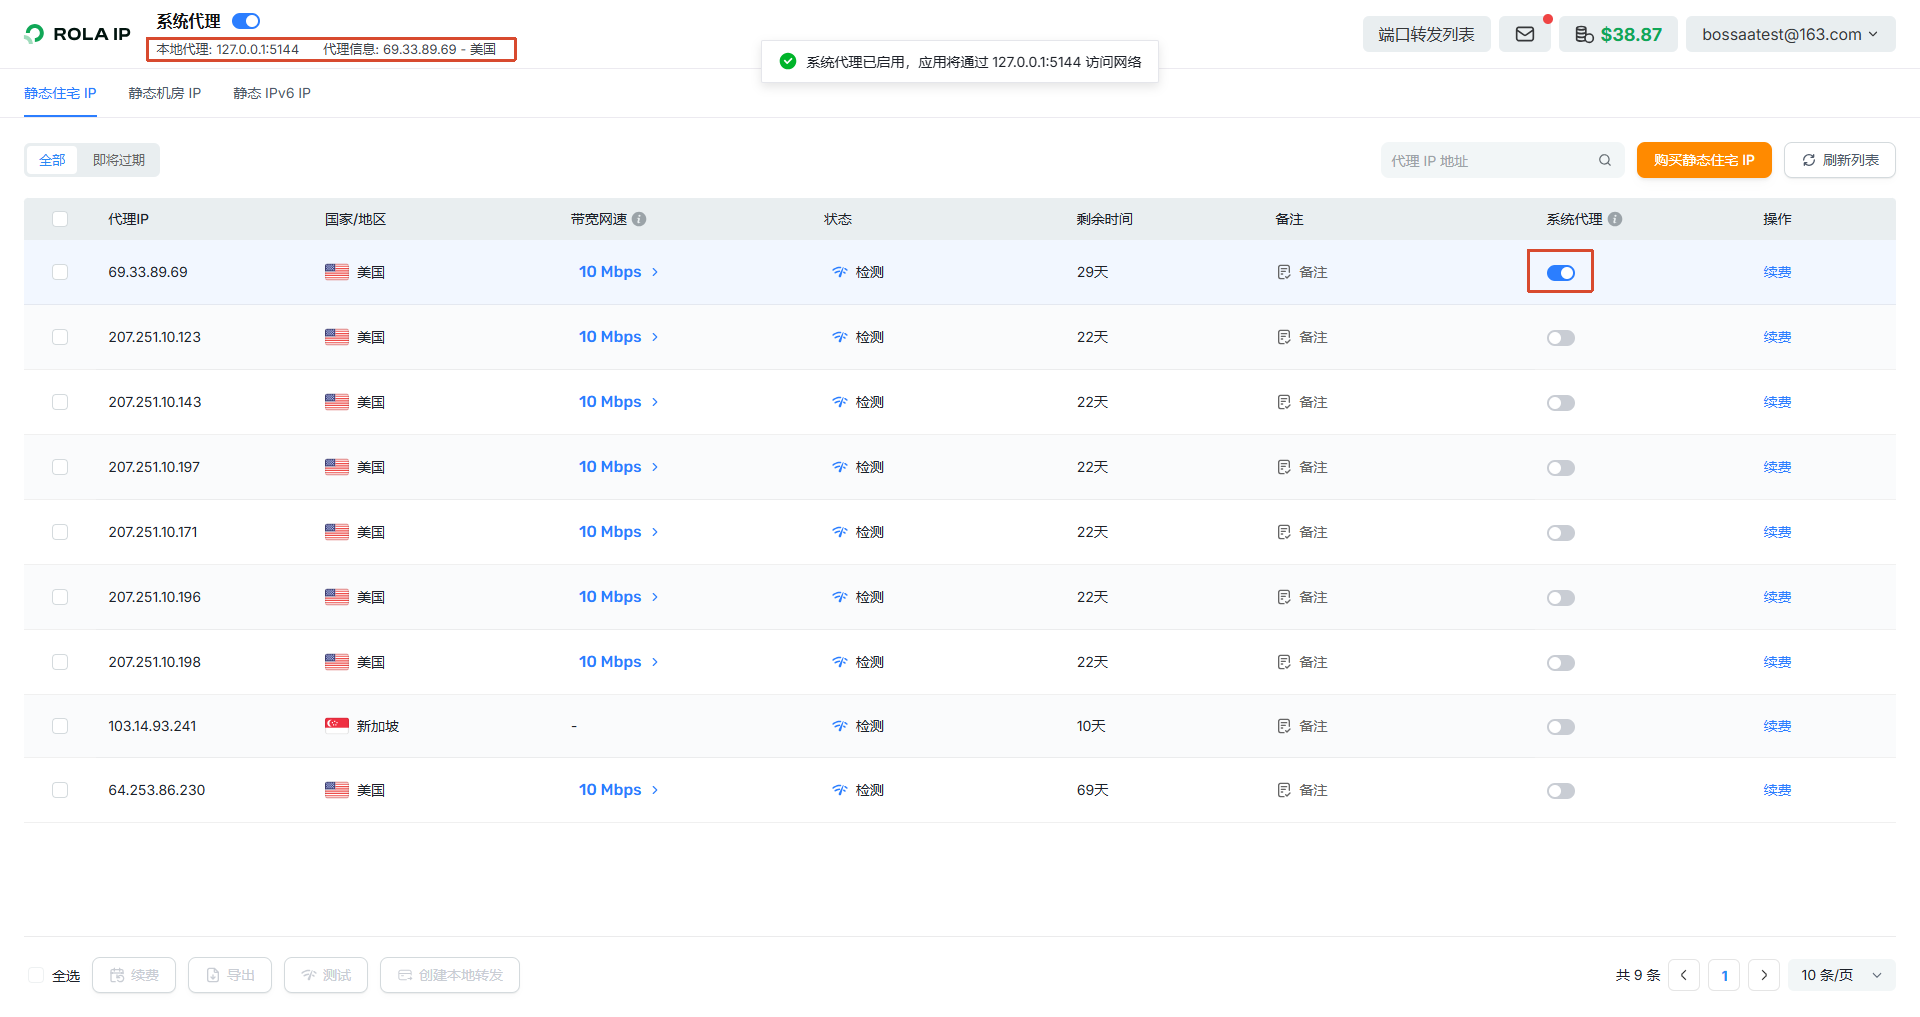Screen dimensions: 1920x1017
Task: Click the balance wallet icon showing $38.87
Action: click(1584, 34)
